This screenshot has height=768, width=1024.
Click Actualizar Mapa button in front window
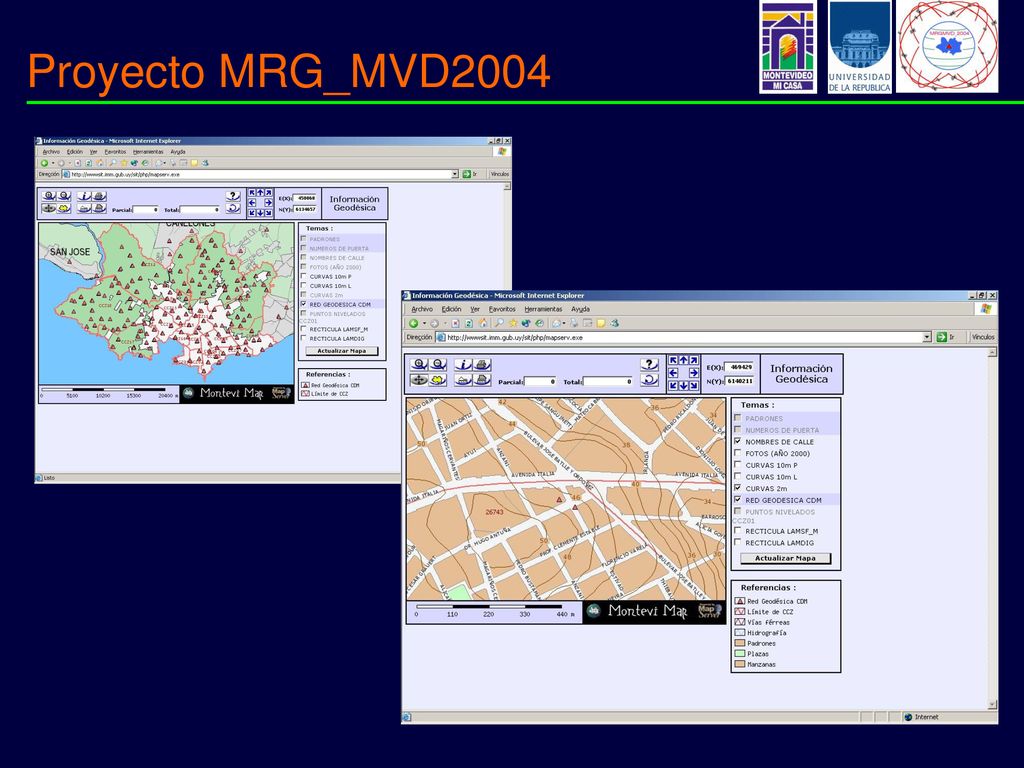pos(786,558)
